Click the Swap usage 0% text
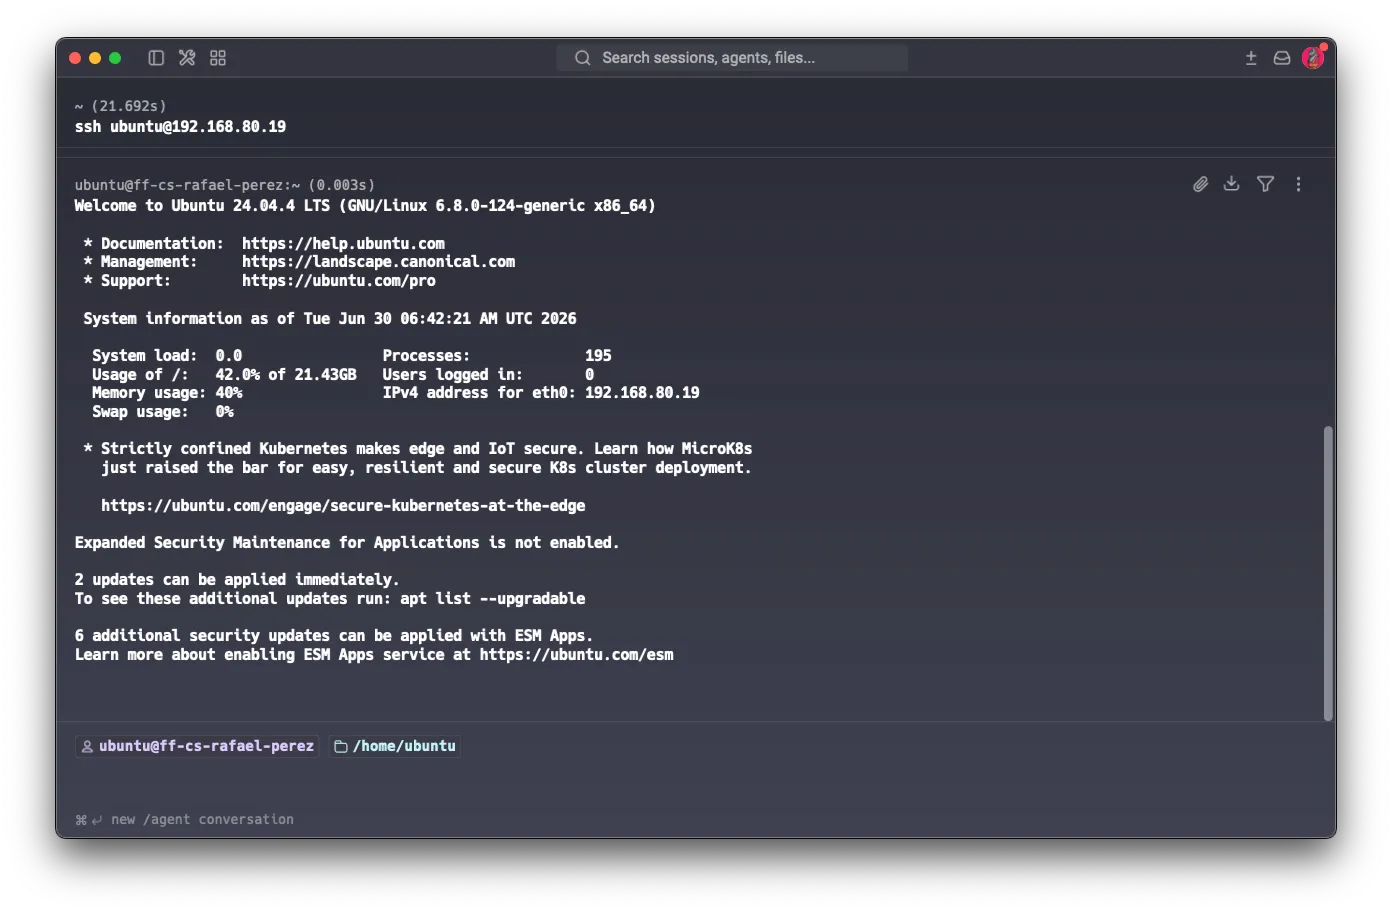The height and width of the screenshot is (912, 1392). pos(163,412)
